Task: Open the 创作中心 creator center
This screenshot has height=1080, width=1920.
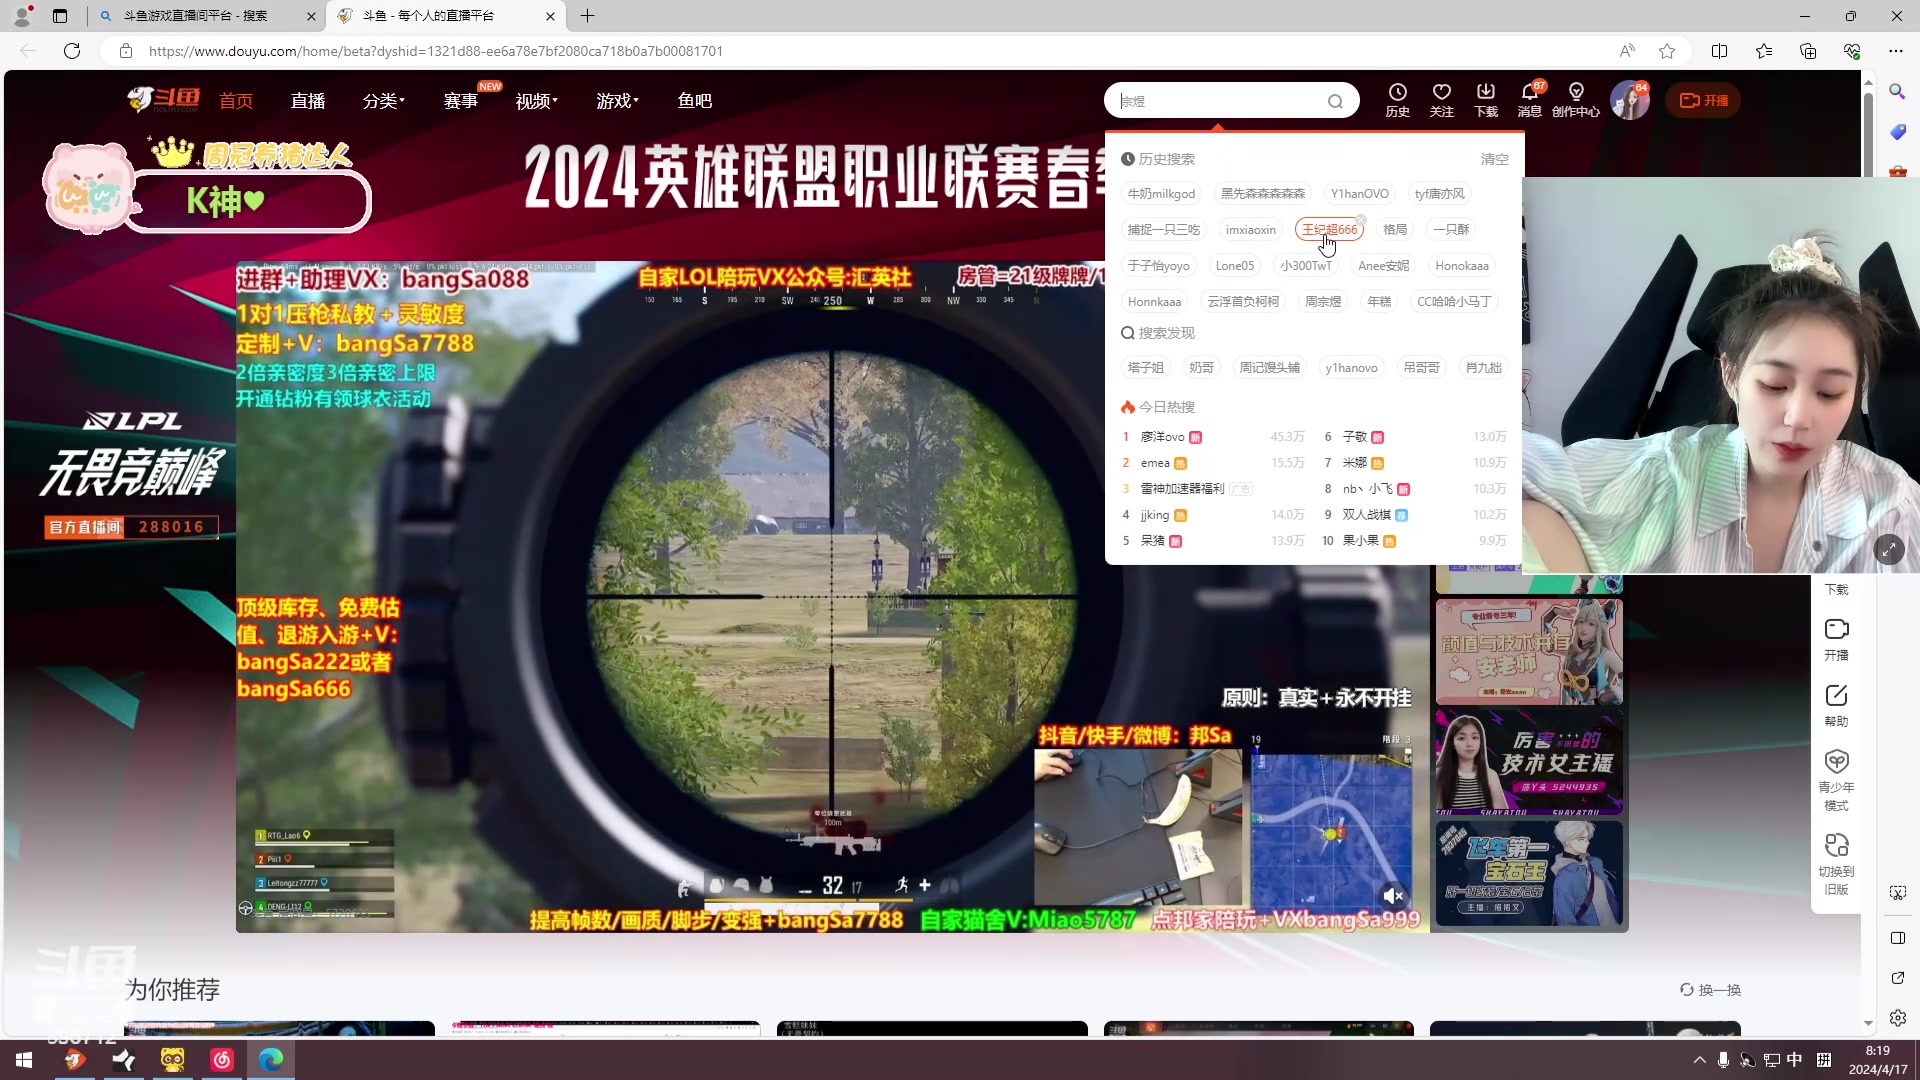Action: coord(1576,100)
